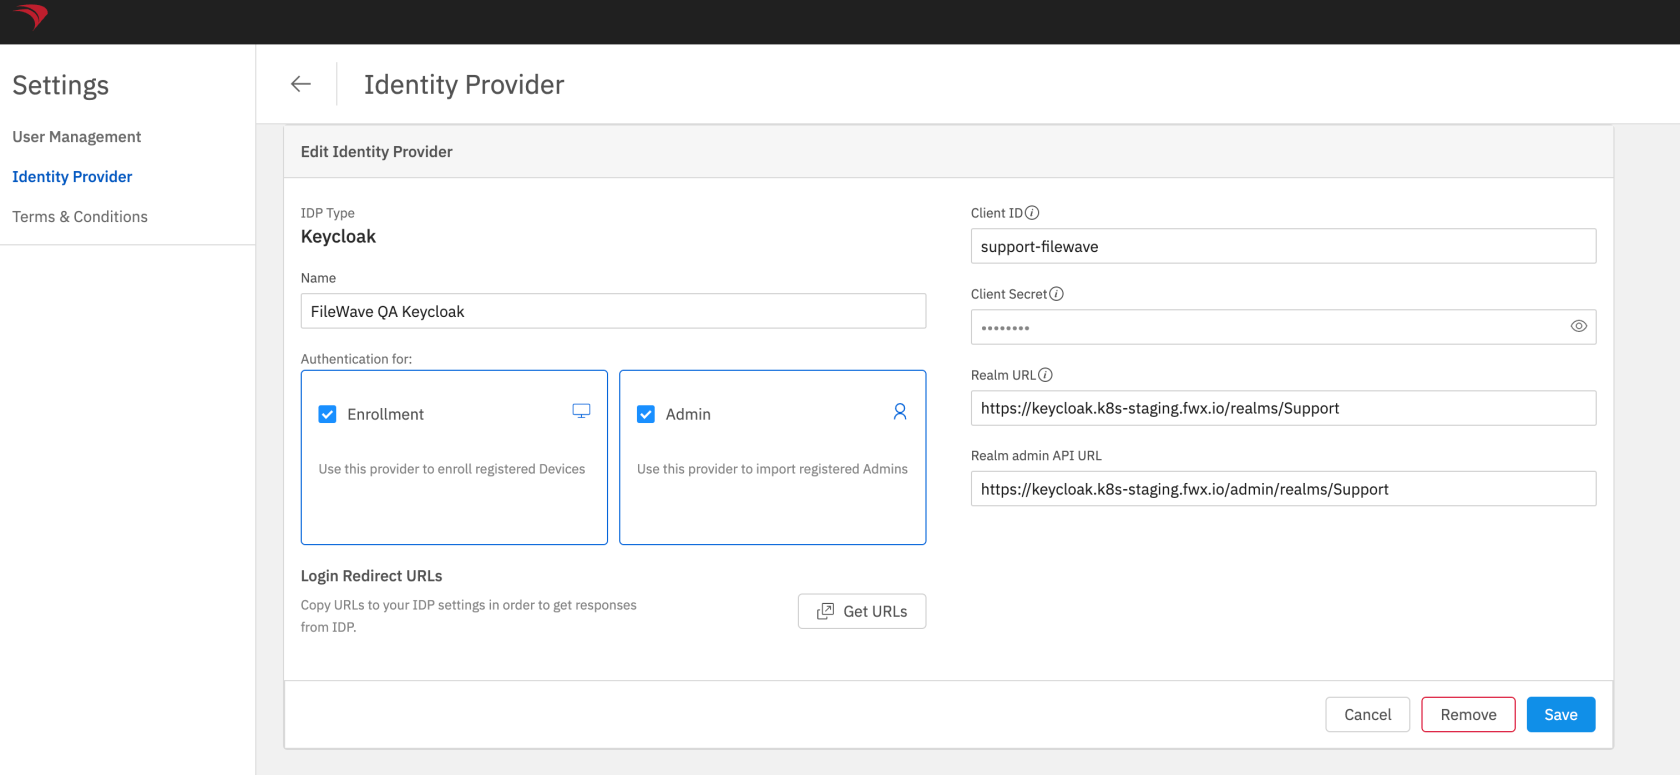Click the Cancel button
The image size is (1680, 775).
1367,714
